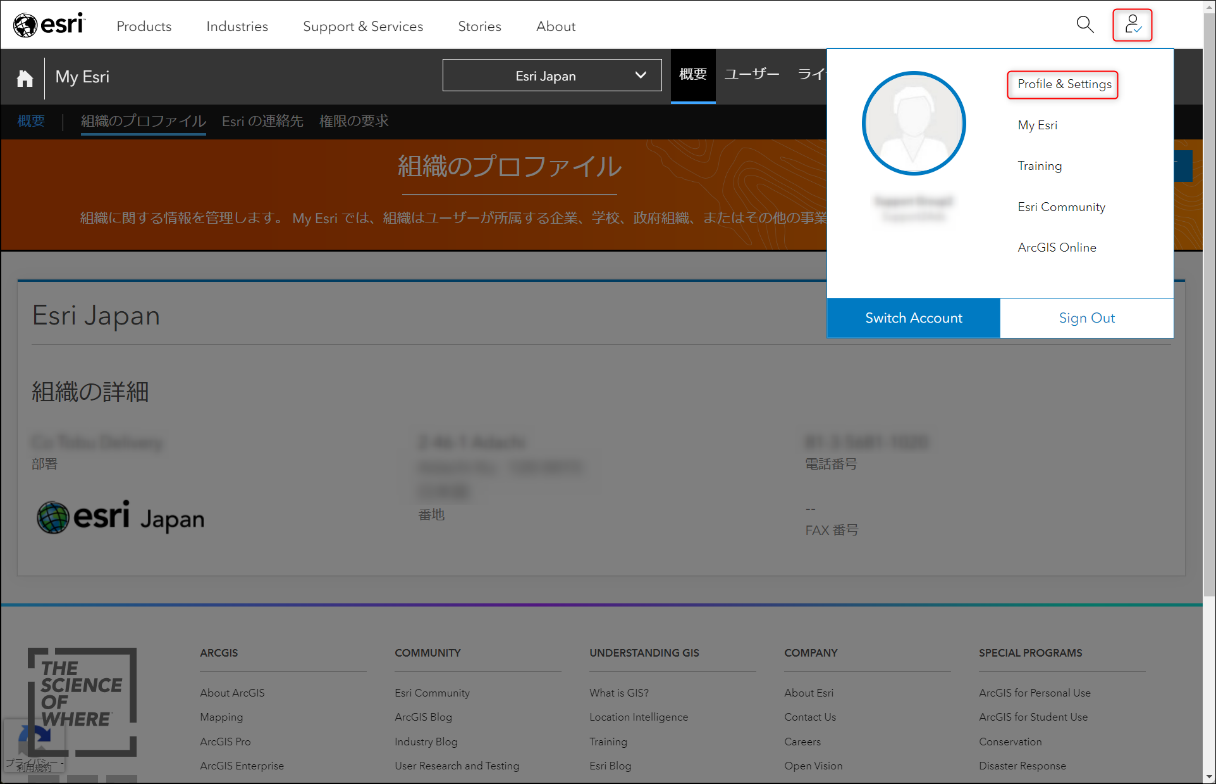Open Conservation footer link
The image size is (1216, 784).
tap(1010, 742)
